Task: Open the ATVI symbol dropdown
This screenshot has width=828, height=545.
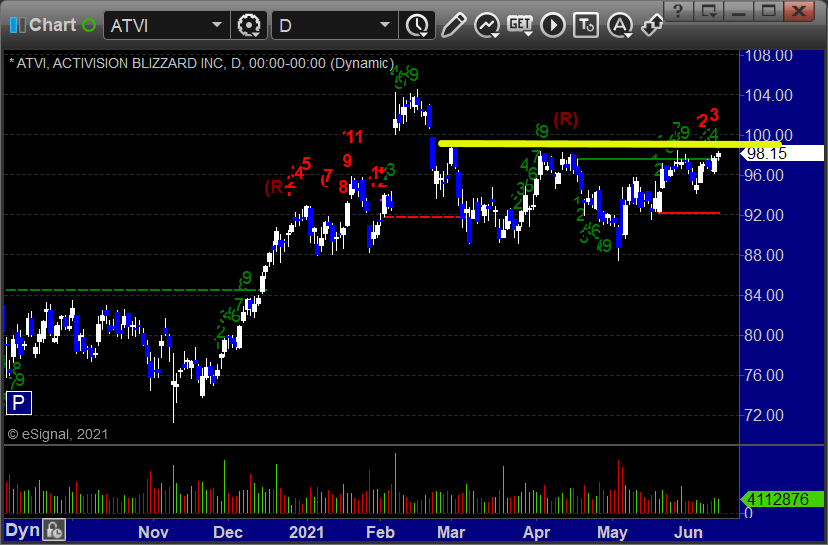Action: [x=217, y=25]
